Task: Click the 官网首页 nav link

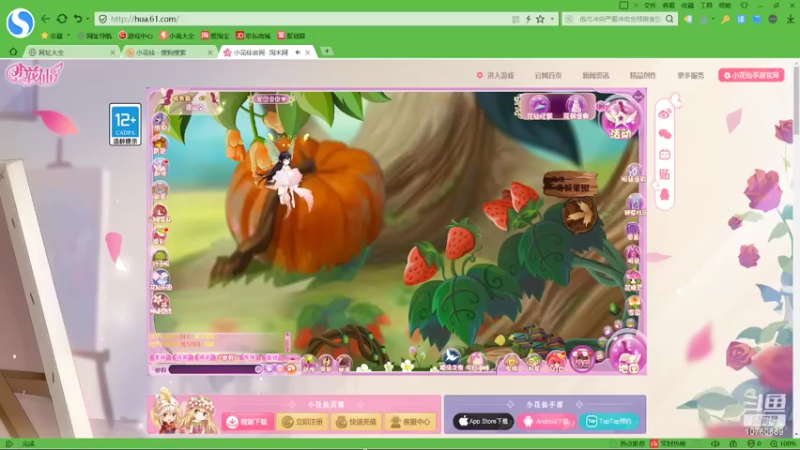Action: [548, 75]
